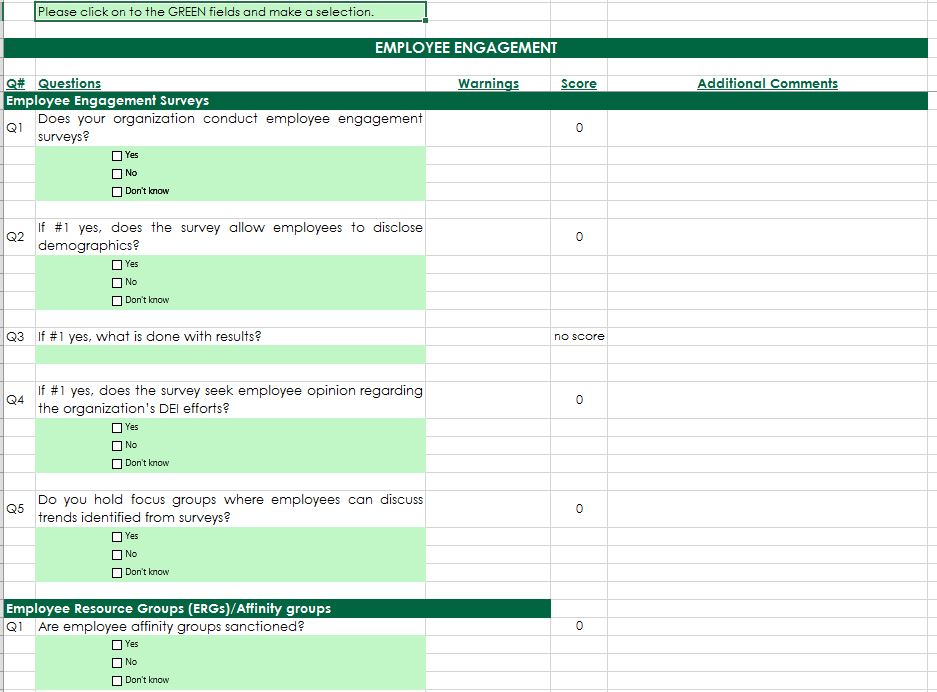Select Yes for survey demographics disclosure question
Viewport: 937px width, 692px height.
[x=117, y=265]
